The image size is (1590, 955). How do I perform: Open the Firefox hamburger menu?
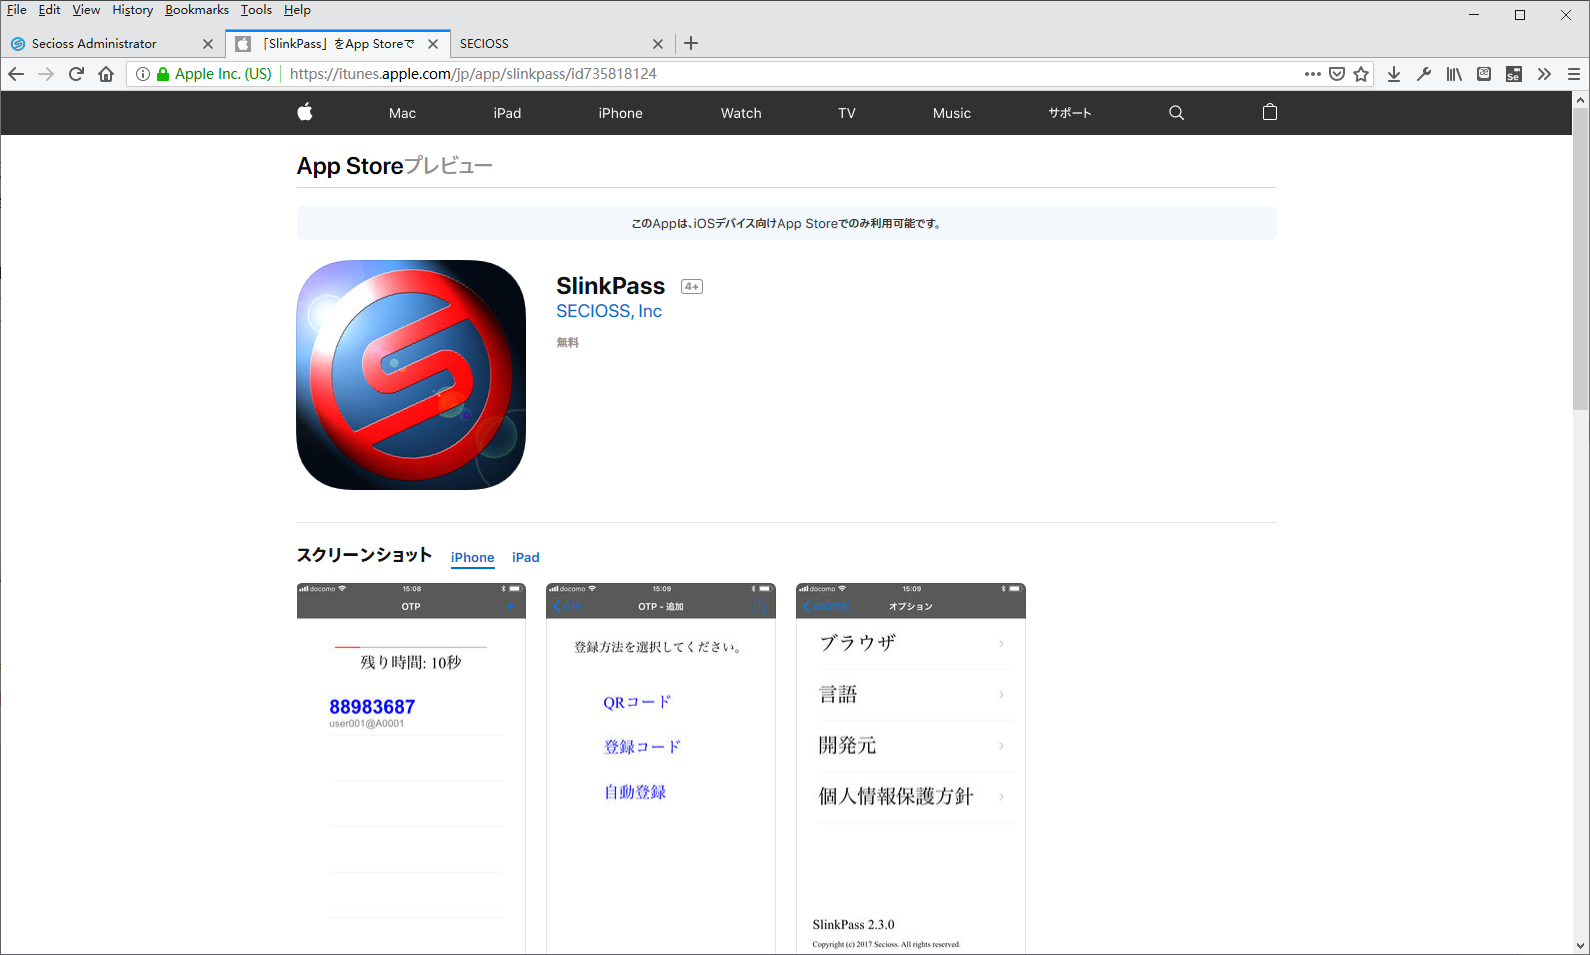click(1573, 74)
